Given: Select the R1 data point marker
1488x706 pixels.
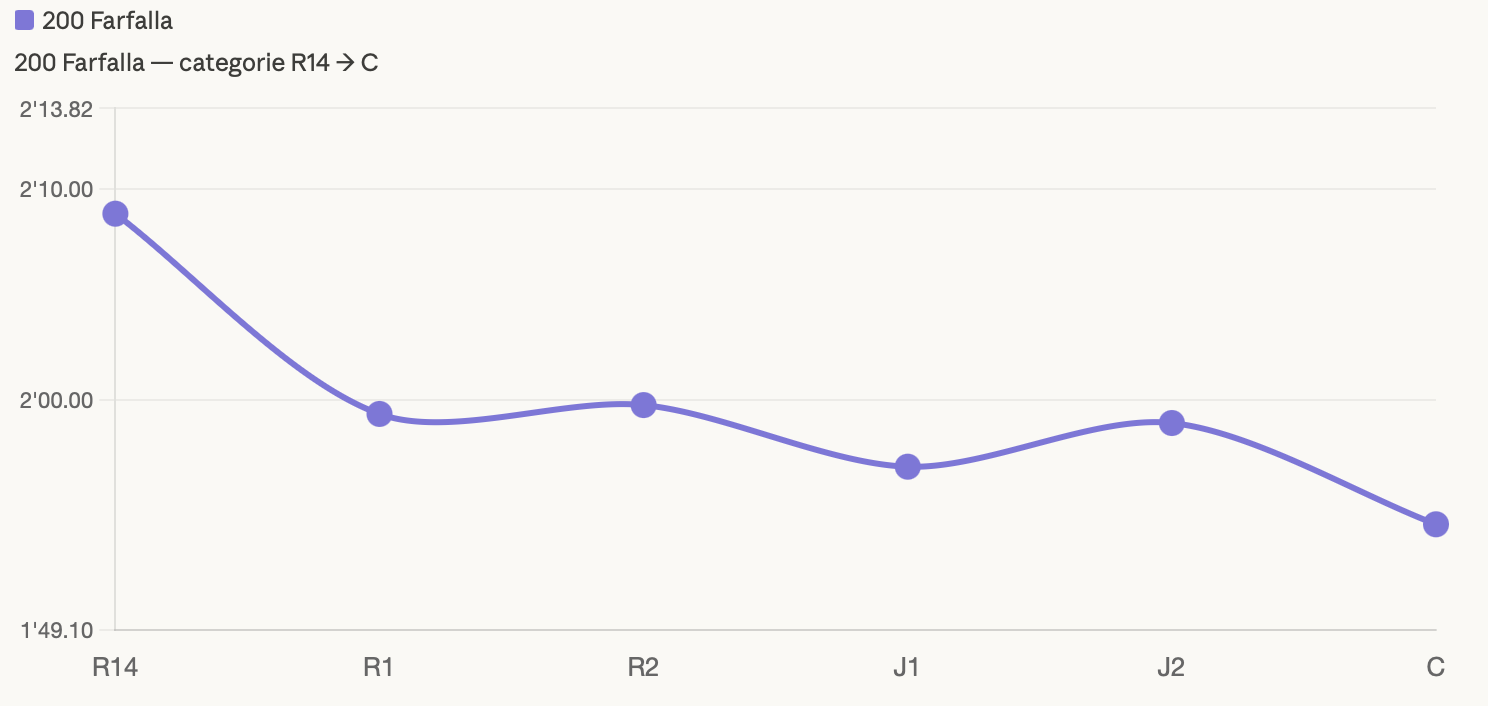Looking at the screenshot, I should tap(379, 414).
